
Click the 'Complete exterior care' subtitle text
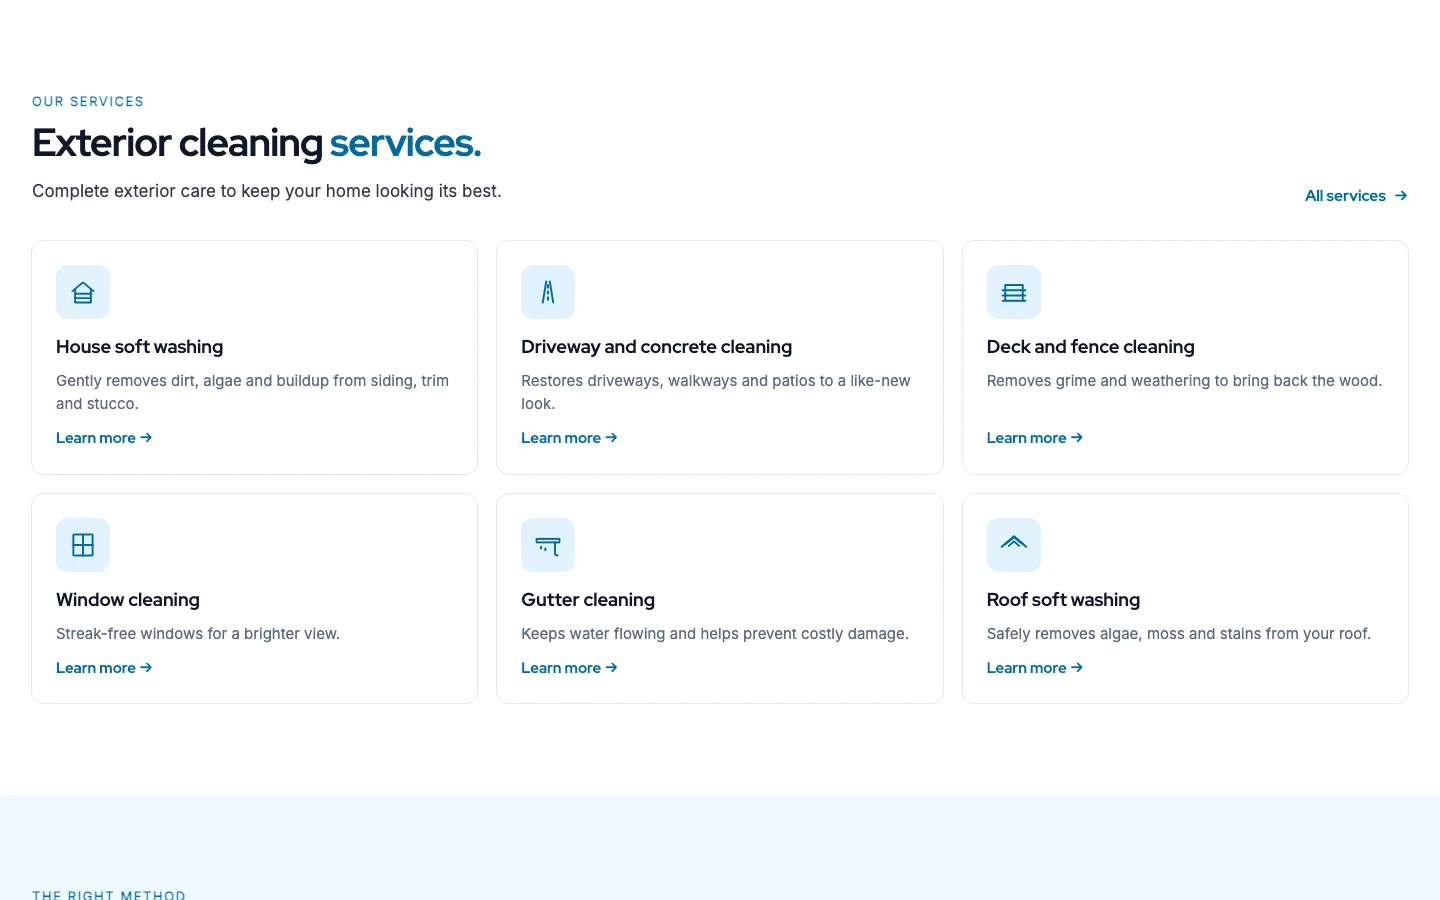click(x=267, y=191)
